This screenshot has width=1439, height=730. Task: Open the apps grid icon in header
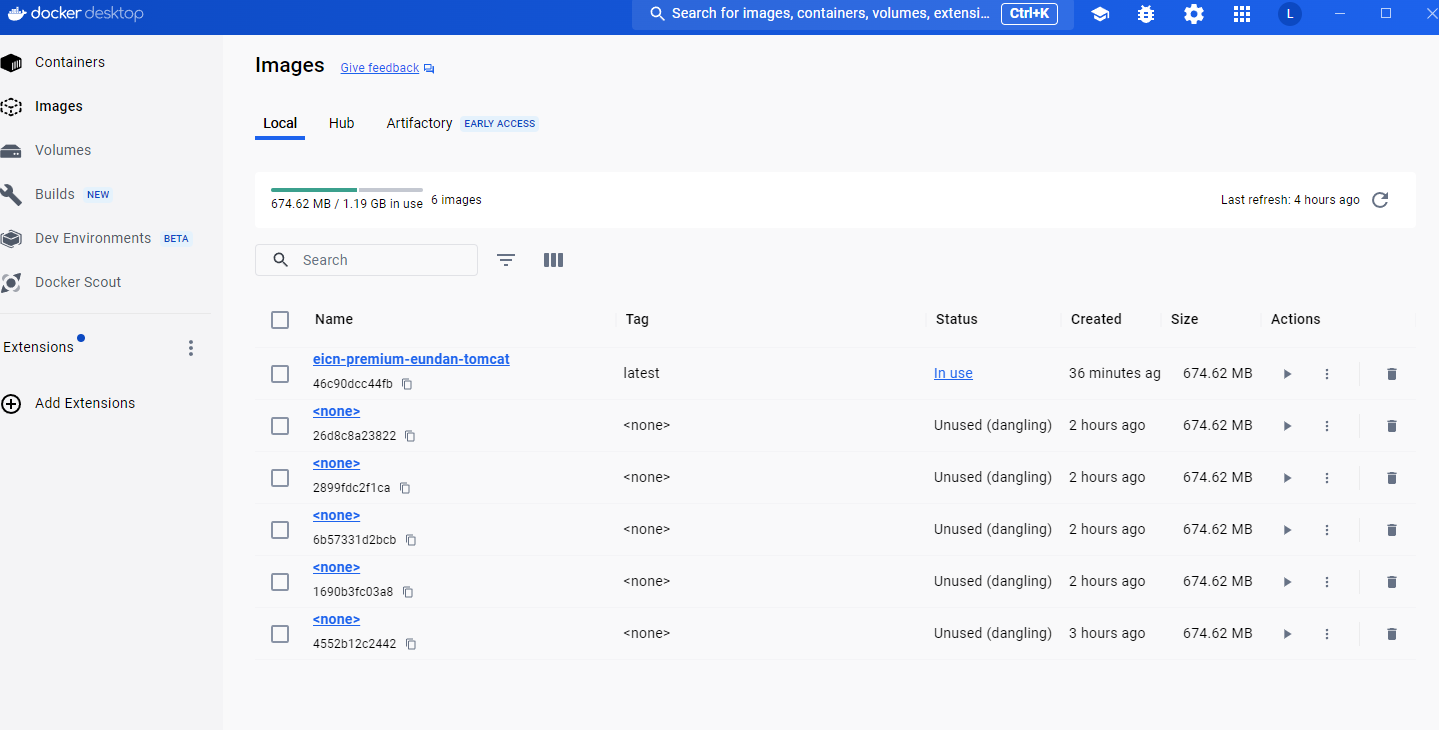1242,14
